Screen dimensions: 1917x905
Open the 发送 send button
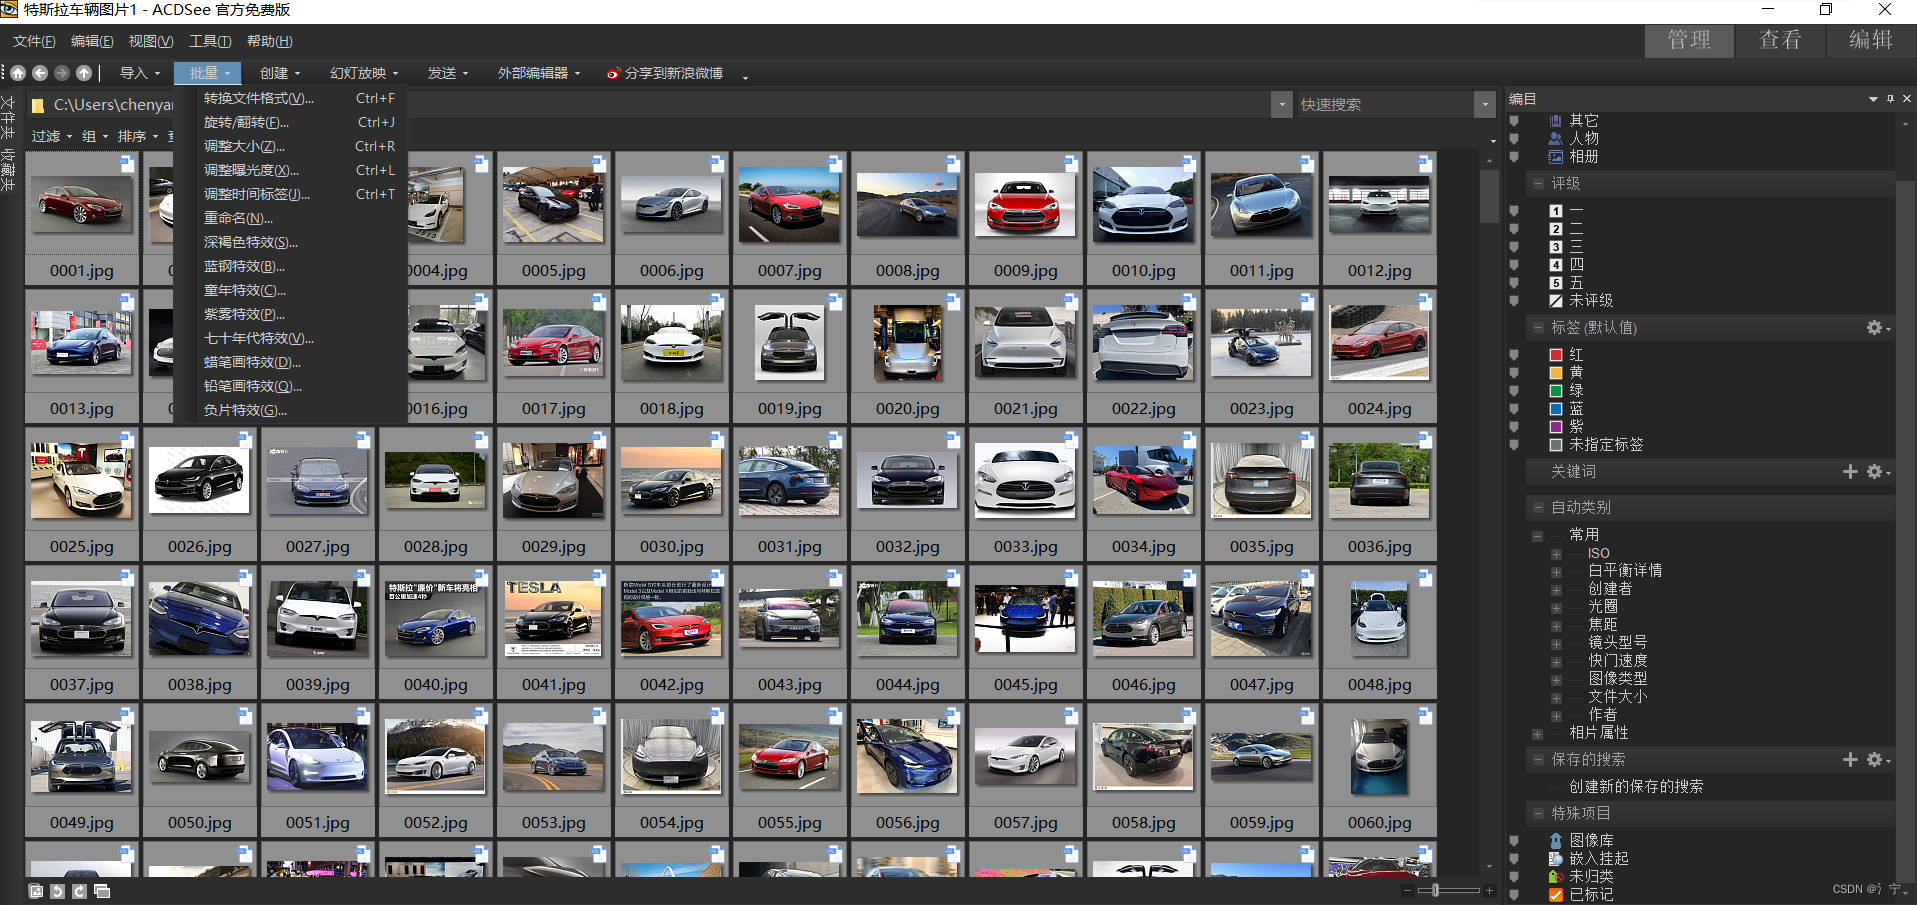coord(448,73)
